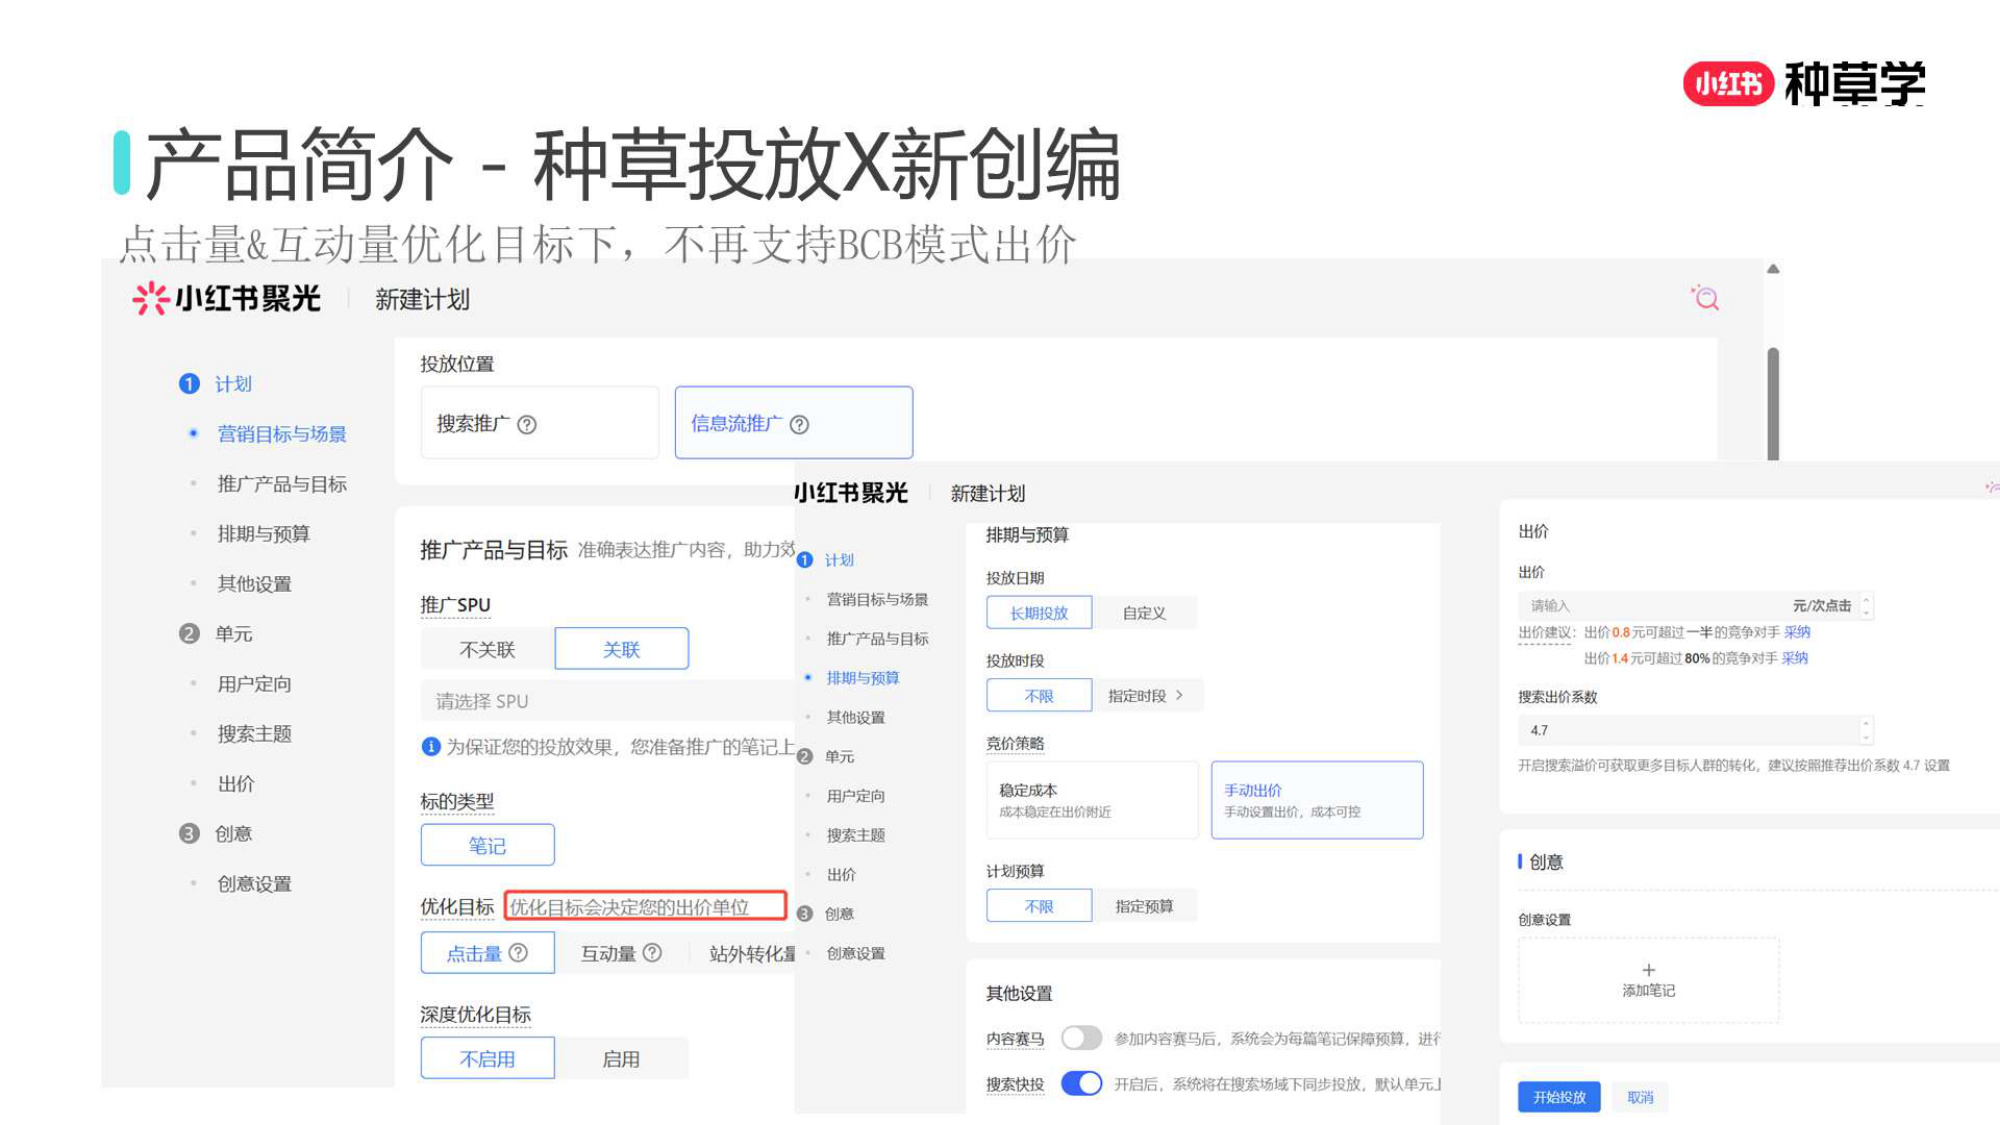The image size is (2000, 1125).
Task: Disable the 搜索快投 toggle
Action: (x=1081, y=1083)
